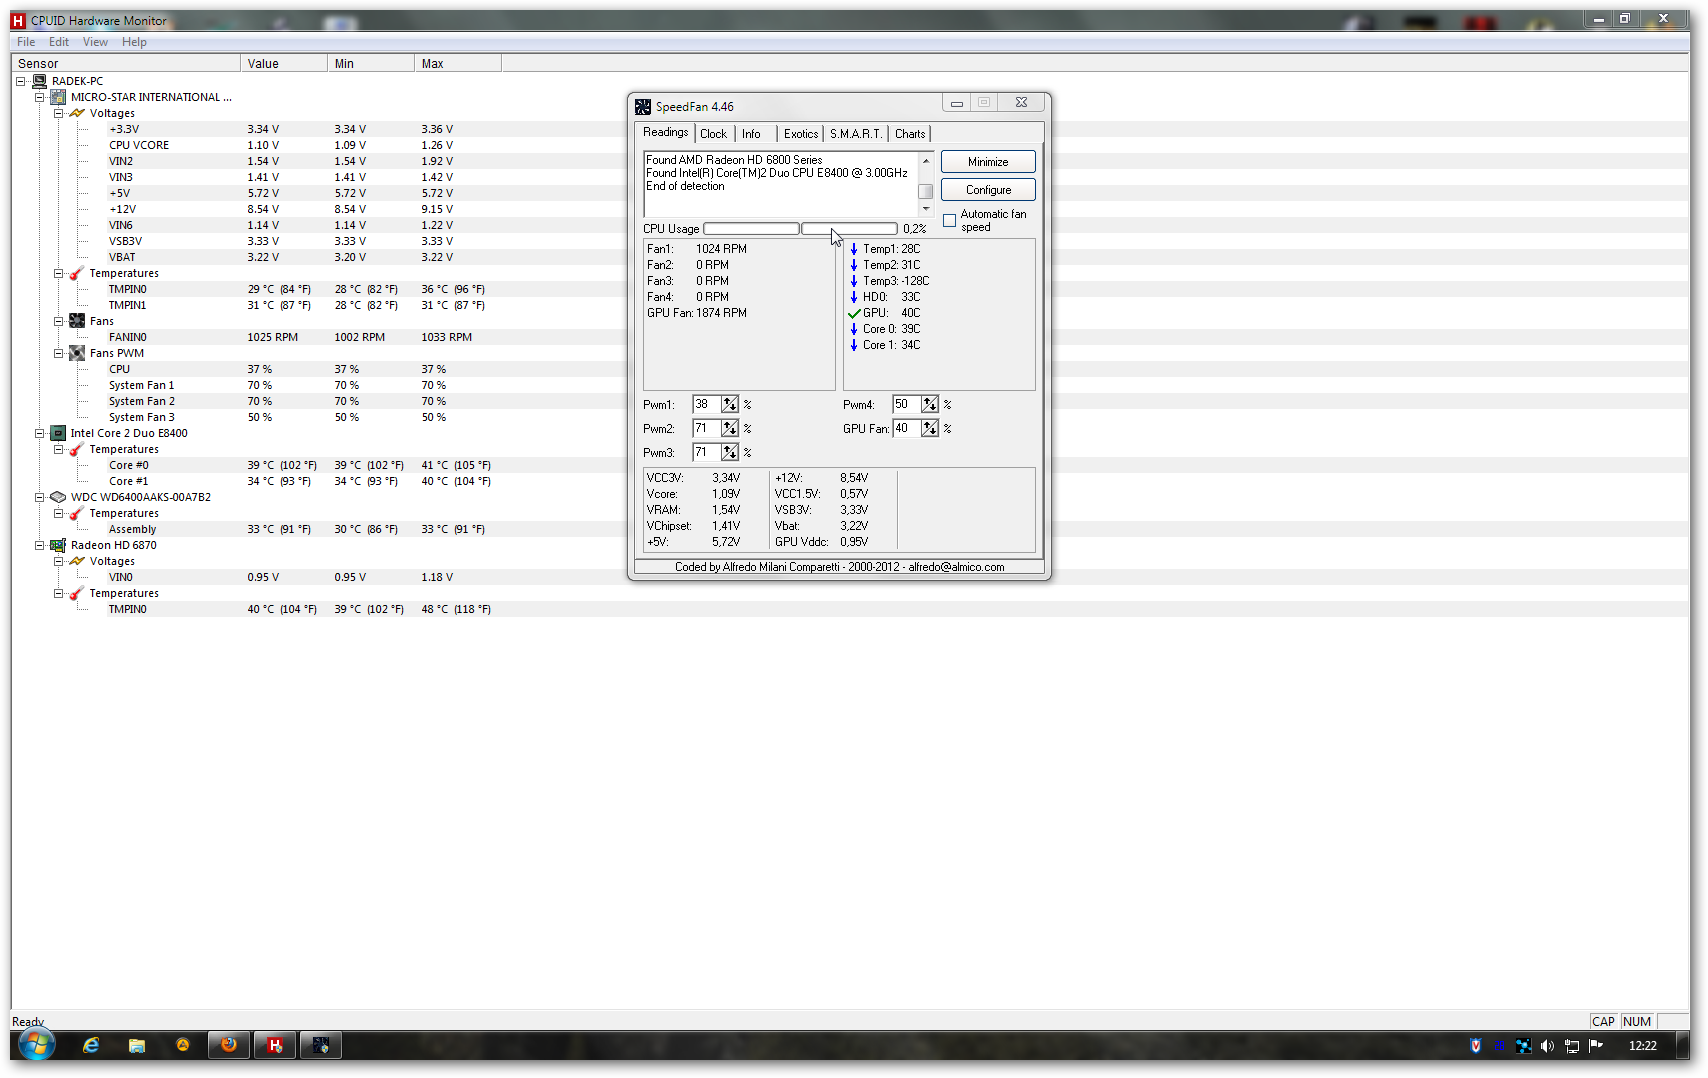Image resolution: width=1708 pixels, height=1078 pixels.
Task: Click the down arrow icon beside Core 1
Action: pos(854,345)
